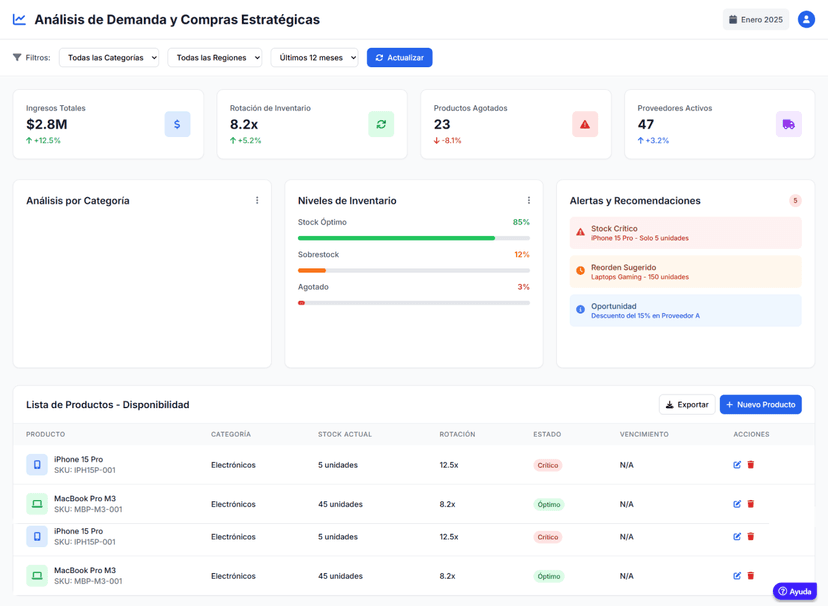
Task: Click the Agotado red progress bar
Action: point(302,303)
